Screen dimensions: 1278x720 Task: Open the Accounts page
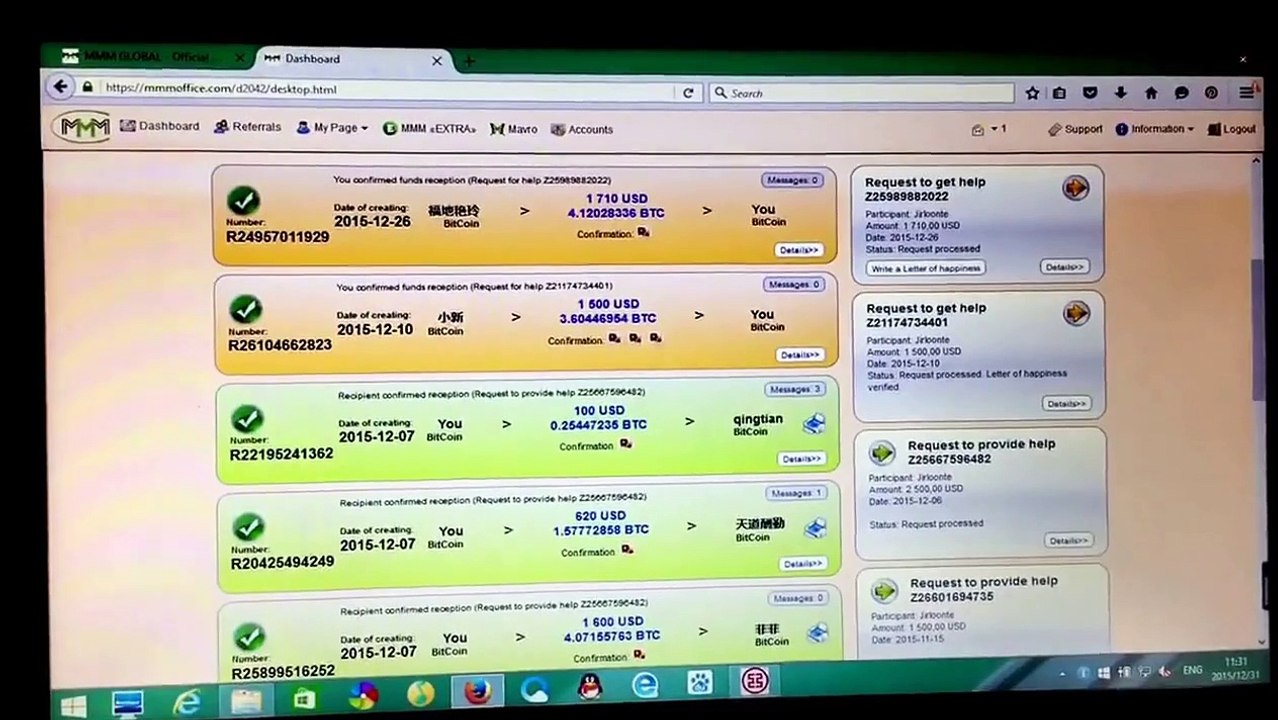(582, 129)
